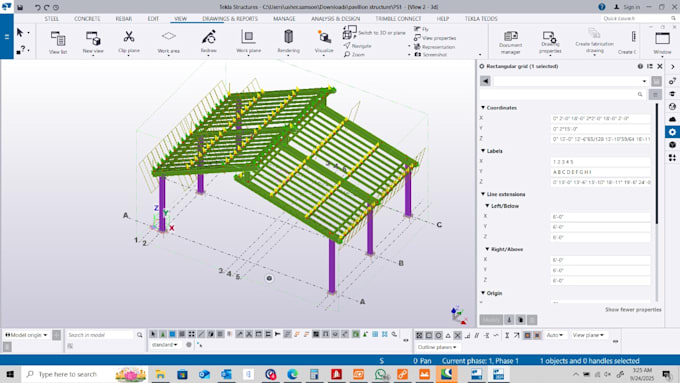Save the model with the disk icon
The width and height of the screenshot is (680, 383).
coord(20,7)
